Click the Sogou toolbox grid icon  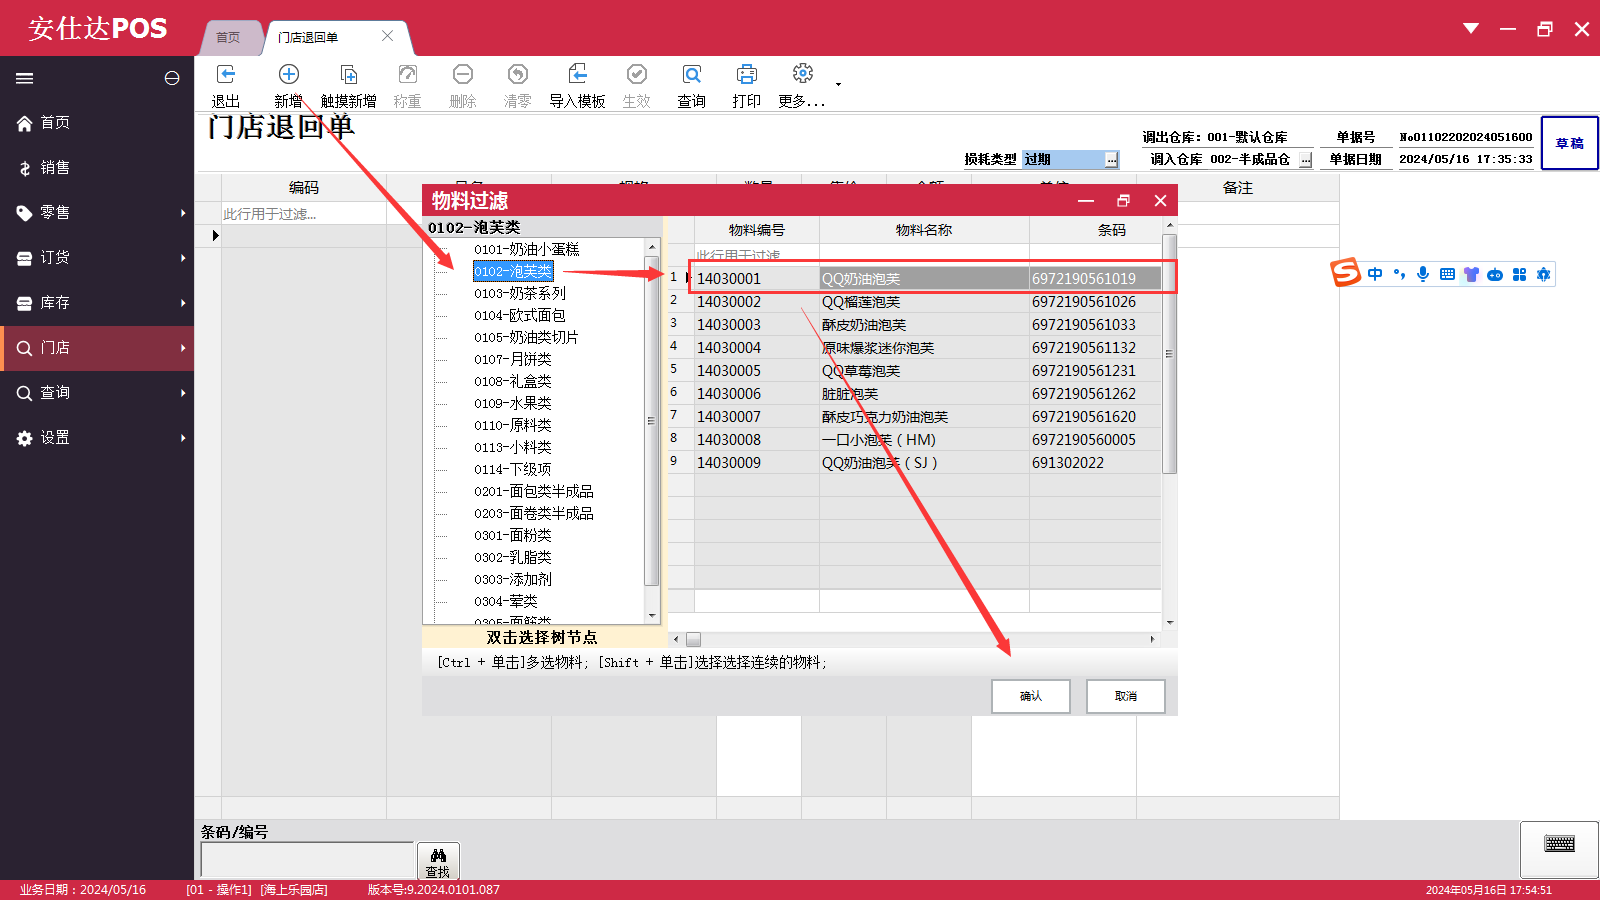[x=1519, y=274]
